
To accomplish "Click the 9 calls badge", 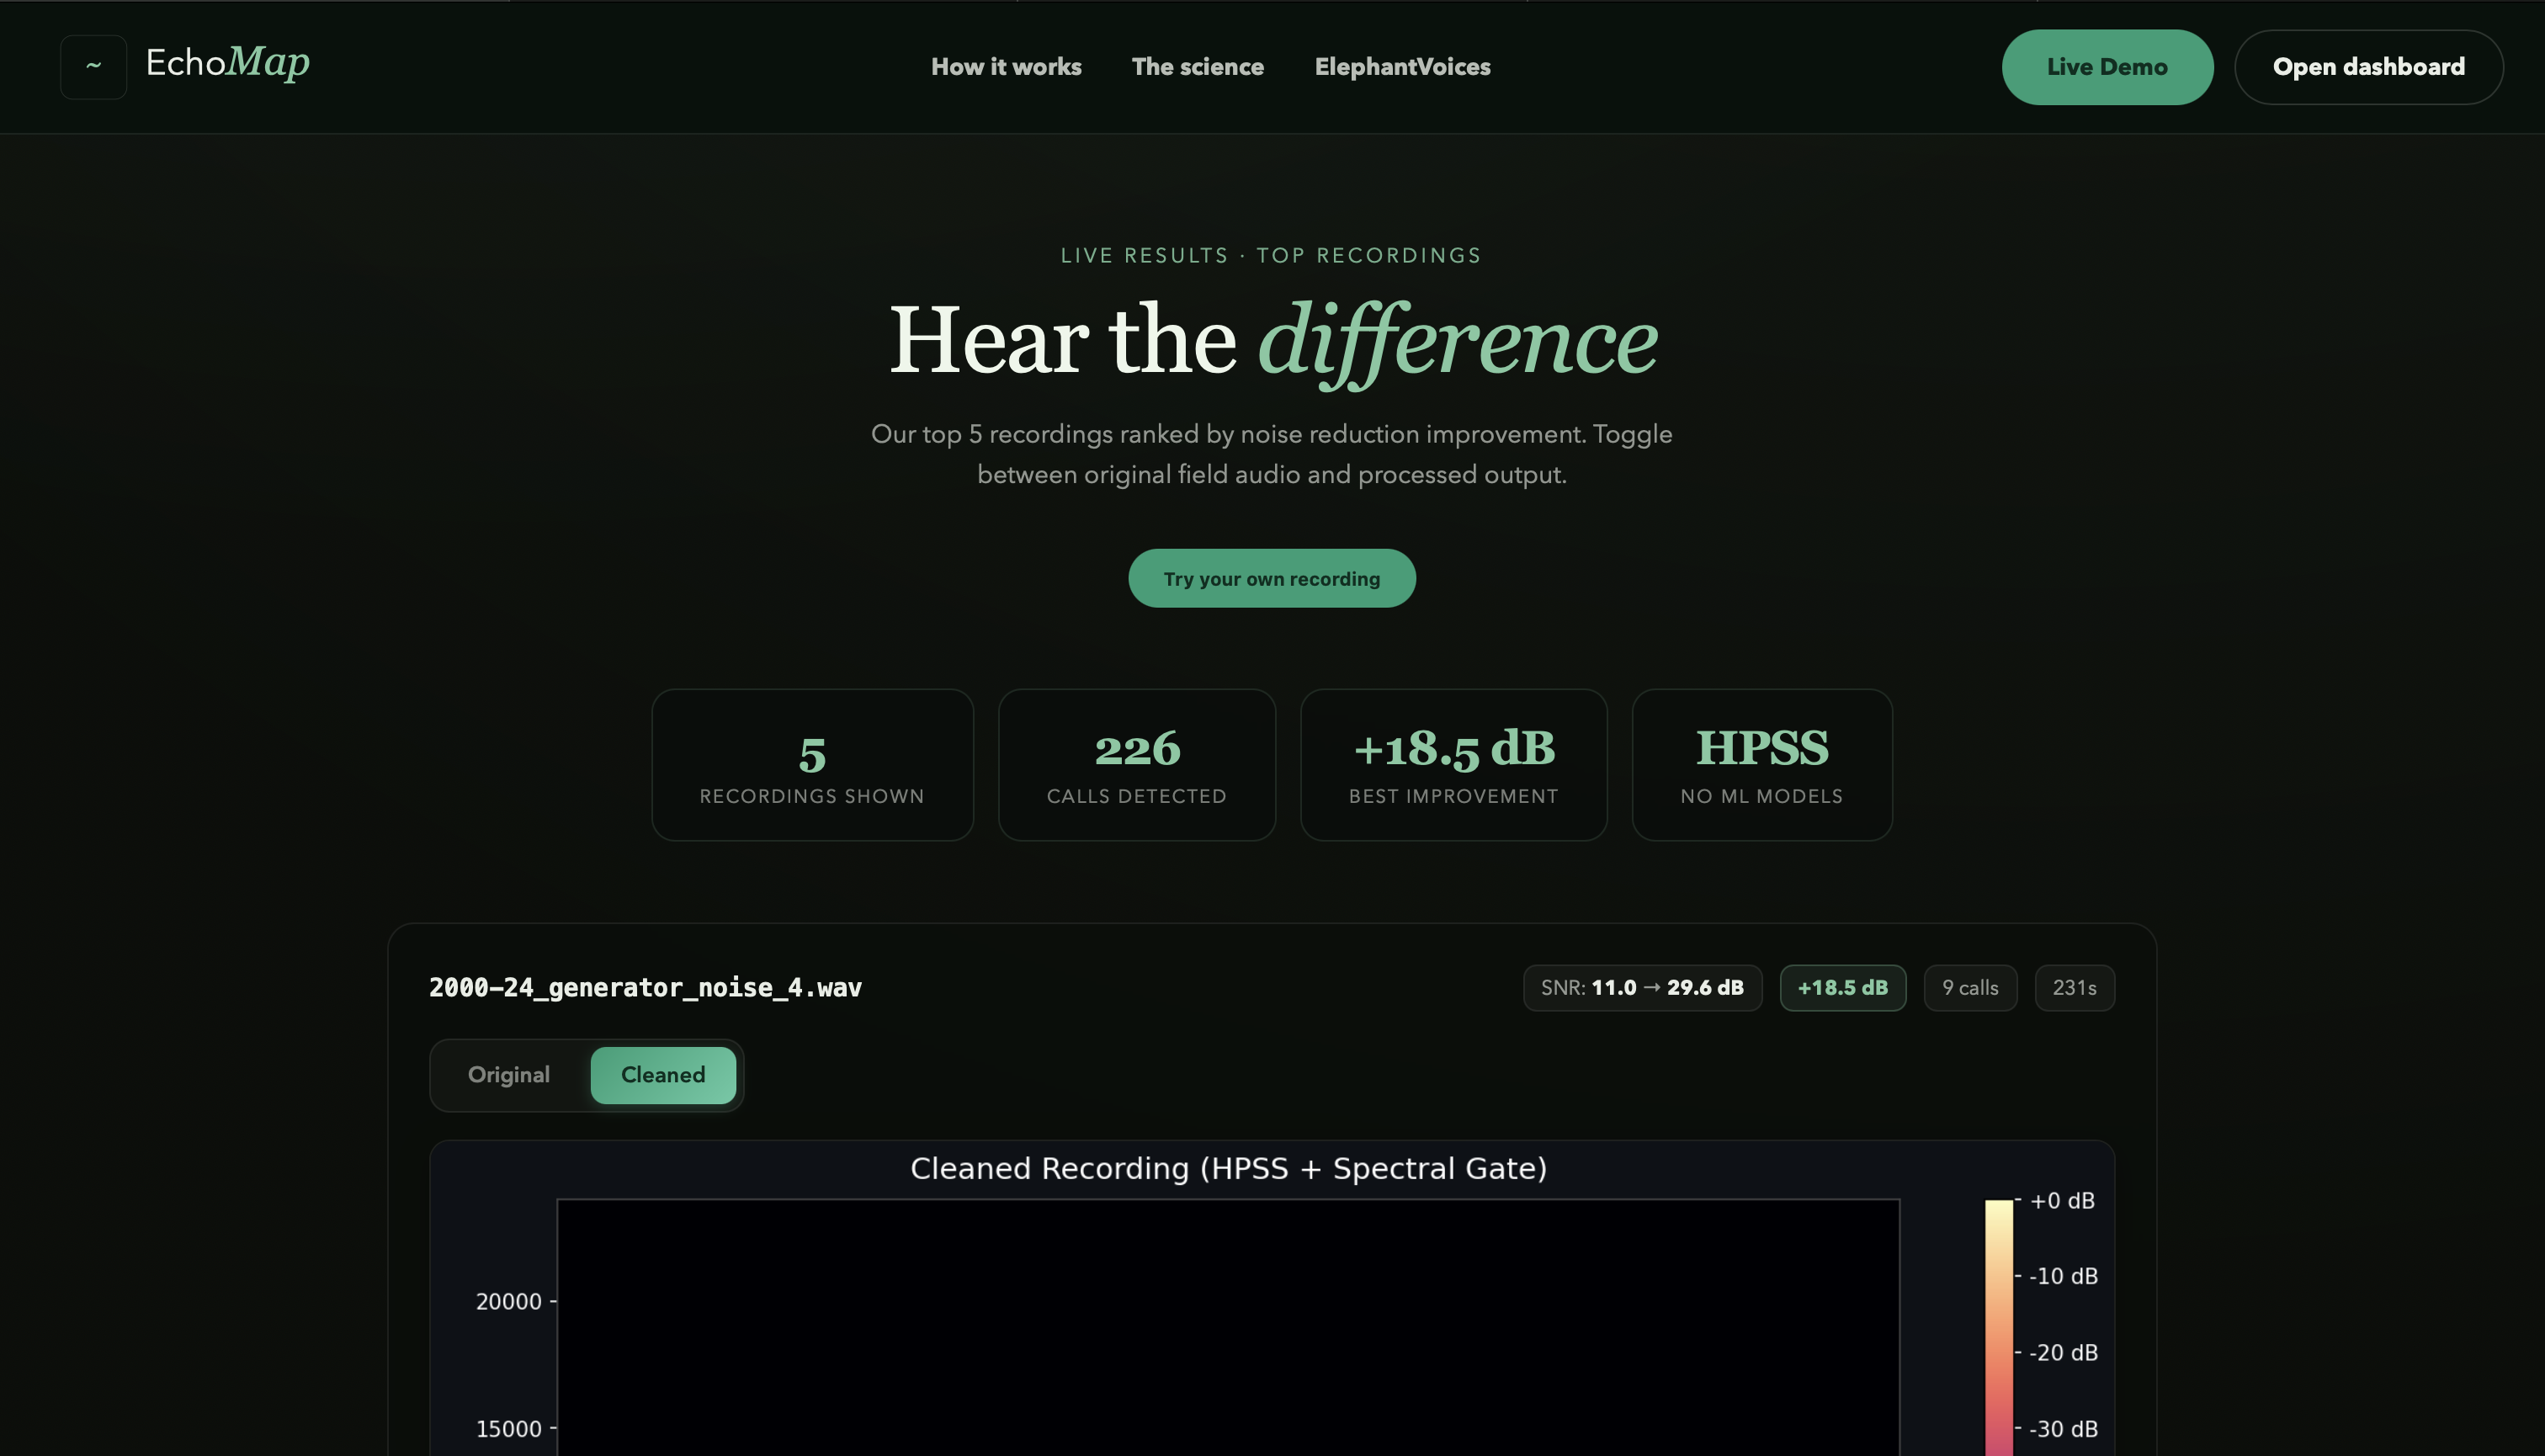I will pyautogui.click(x=1970, y=987).
